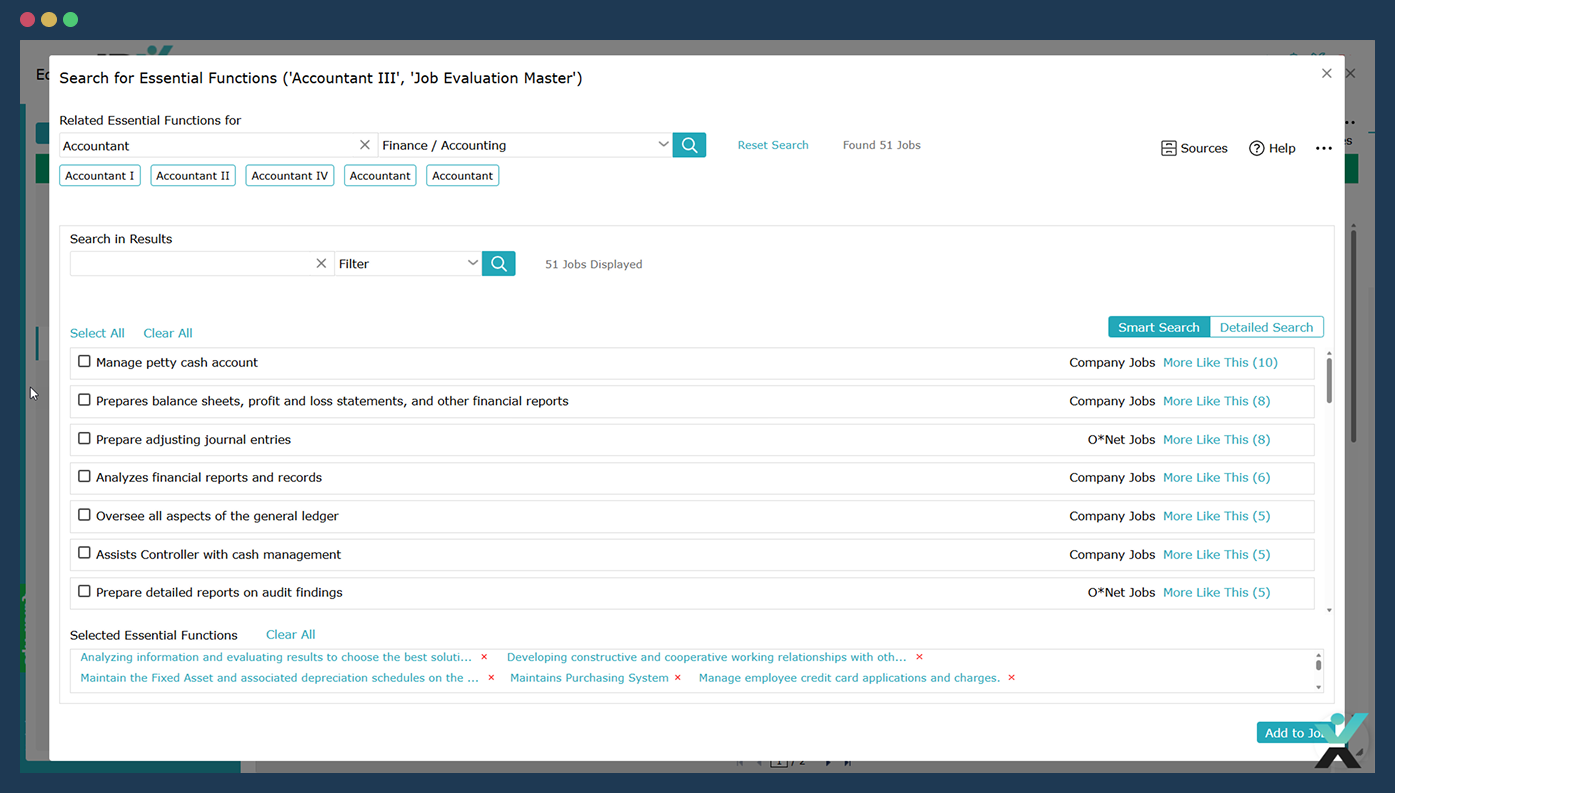
Task: Click the Reset Search link
Action: click(x=773, y=145)
